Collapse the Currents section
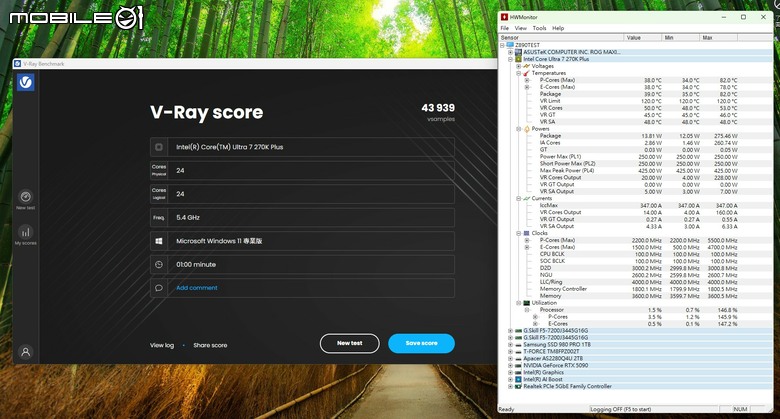This screenshot has width=780, height=419. point(518,198)
